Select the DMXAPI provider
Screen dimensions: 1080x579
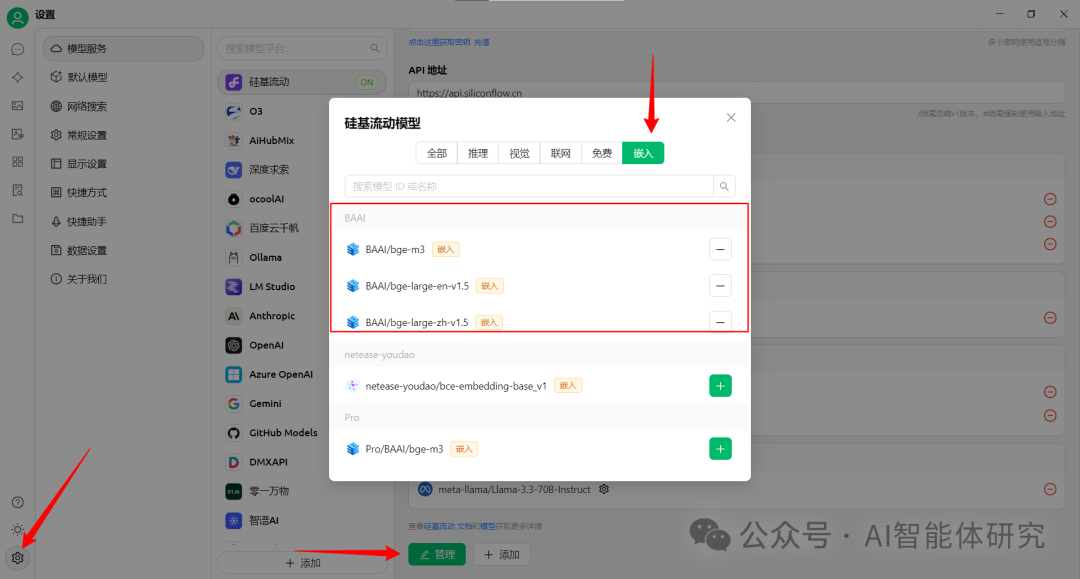[302, 462]
